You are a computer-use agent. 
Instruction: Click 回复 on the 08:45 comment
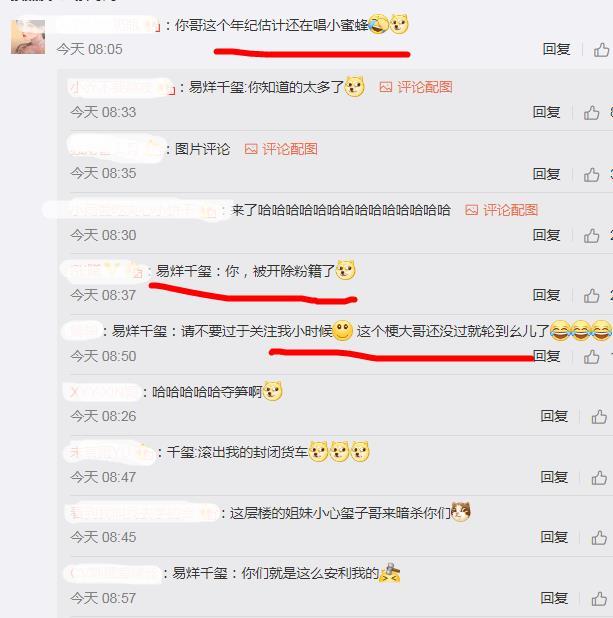click(x=554, y=537)
